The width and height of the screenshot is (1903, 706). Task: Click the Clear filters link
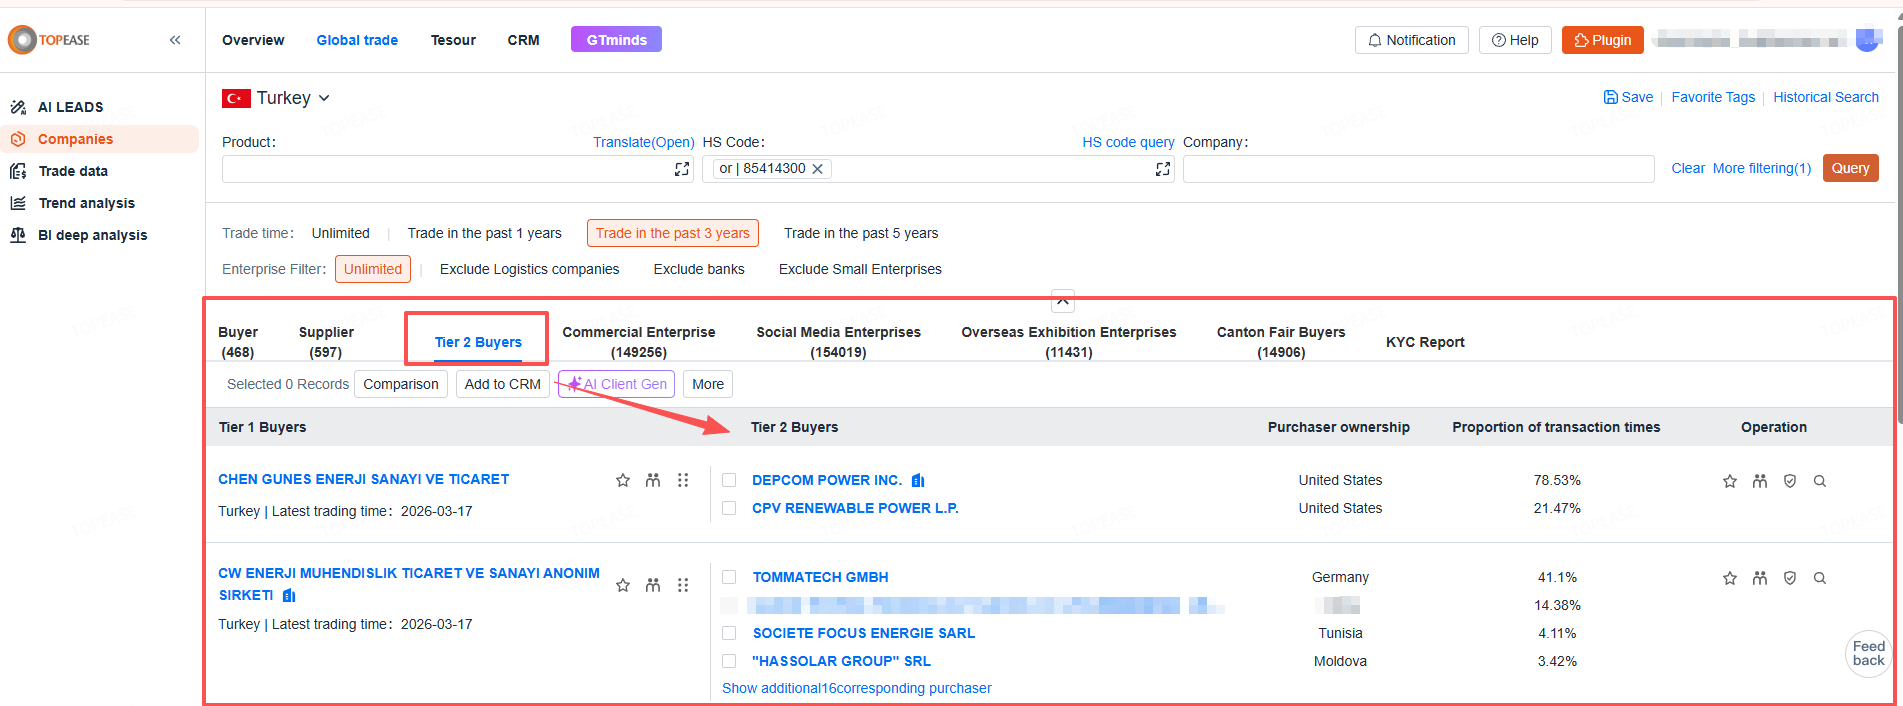1688,168
